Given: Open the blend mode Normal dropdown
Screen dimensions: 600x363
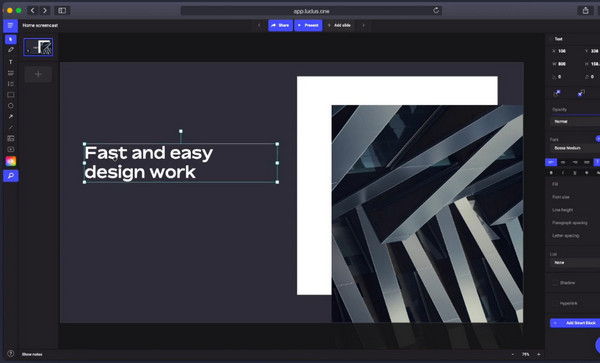Looking at the screenshot, I should pyautogui.click(x=575, y=122).
